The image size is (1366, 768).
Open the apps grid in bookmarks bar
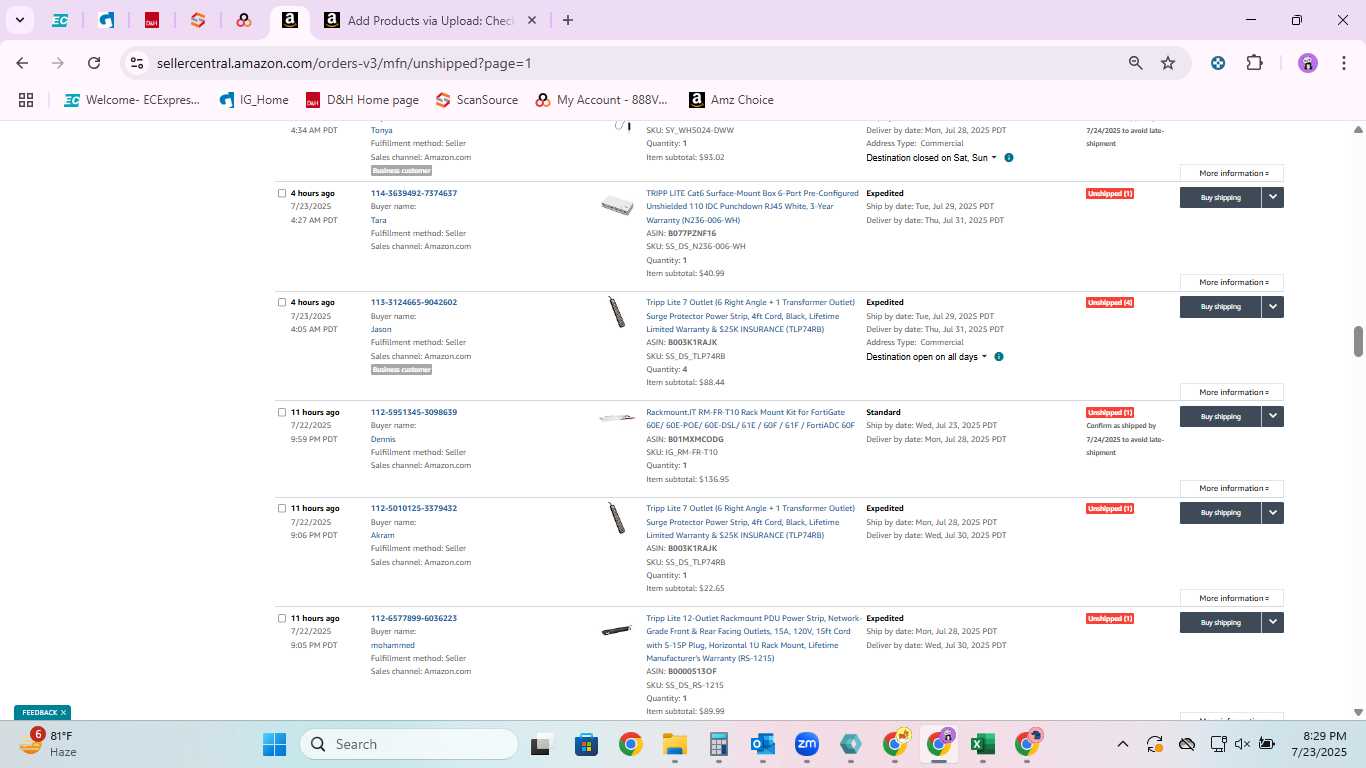pyautogui.click(x=26, y=100)
